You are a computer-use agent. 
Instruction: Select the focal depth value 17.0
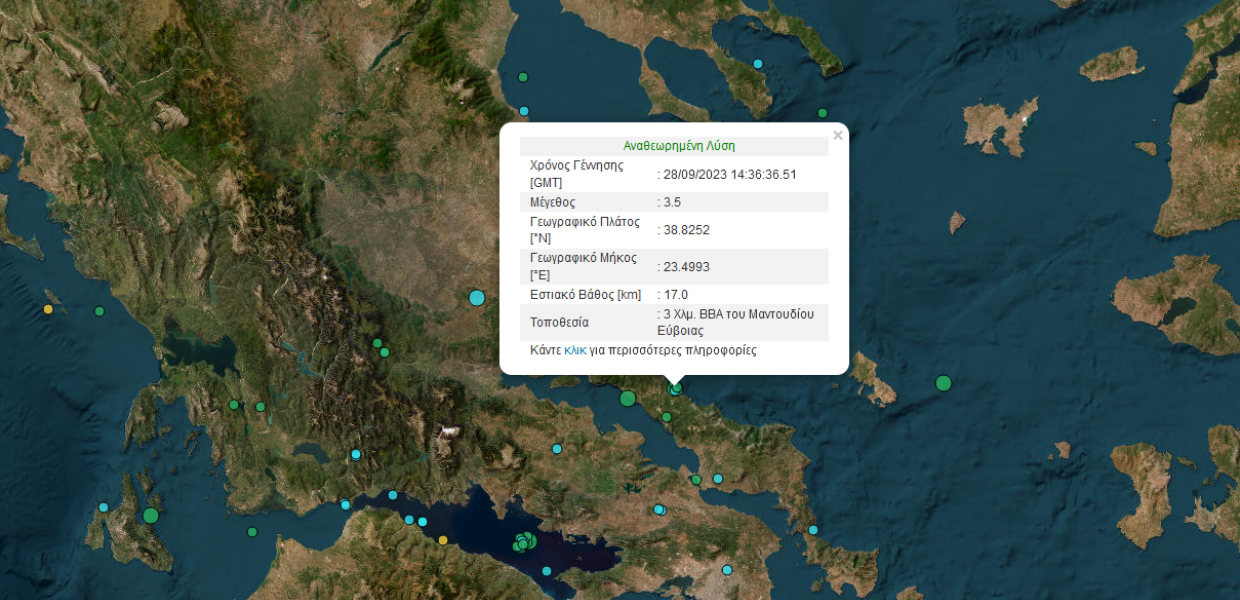coord(676,294)
